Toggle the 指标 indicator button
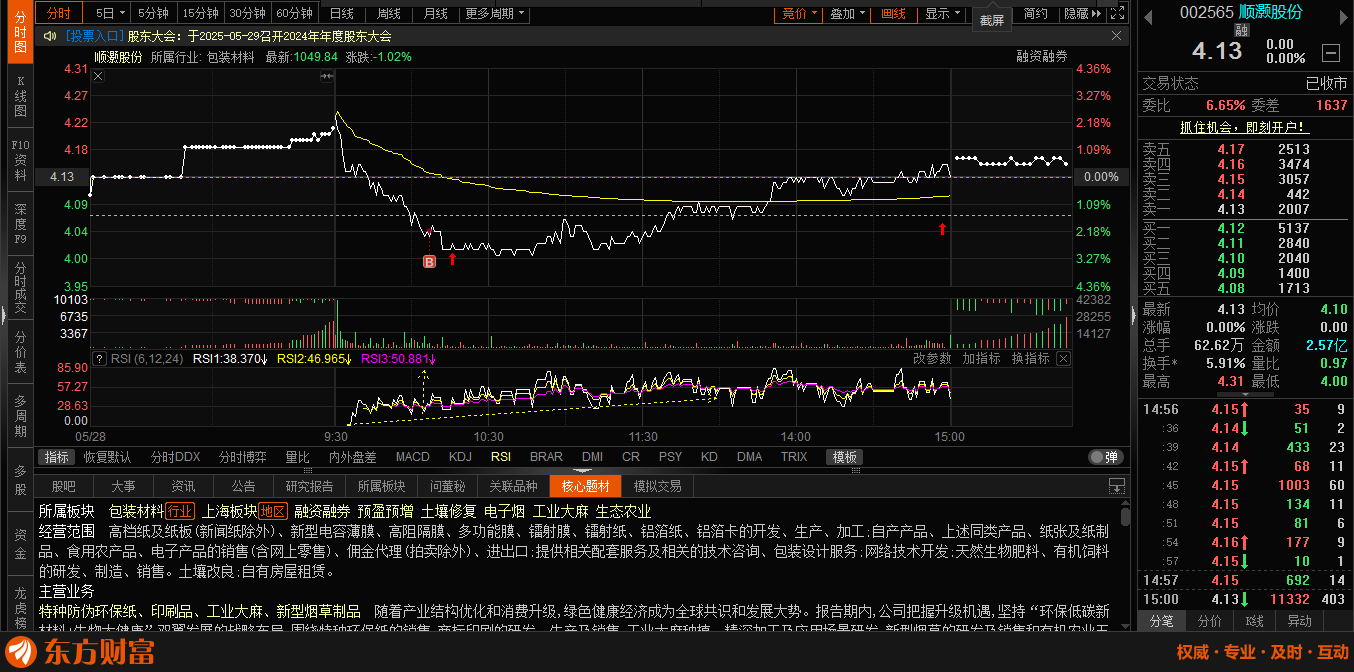The width and height of the screenshot is (1354, 672). [x=57, y=457]
